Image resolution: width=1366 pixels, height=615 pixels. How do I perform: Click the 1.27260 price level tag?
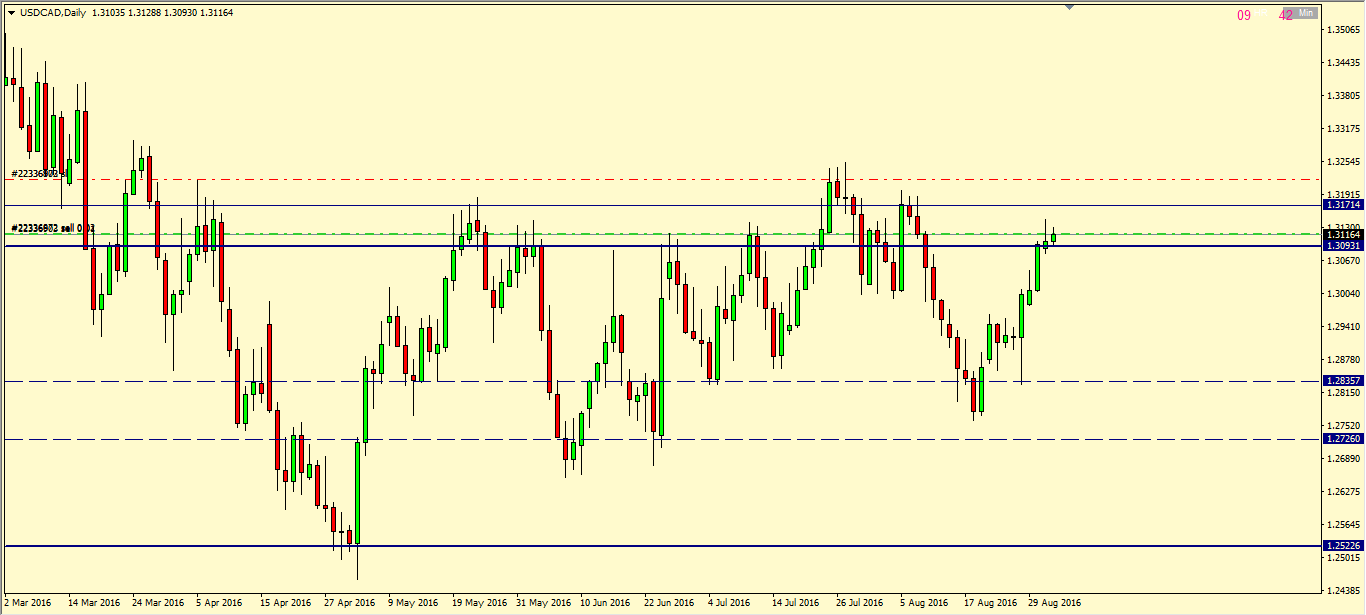[x=1342, y=439]
